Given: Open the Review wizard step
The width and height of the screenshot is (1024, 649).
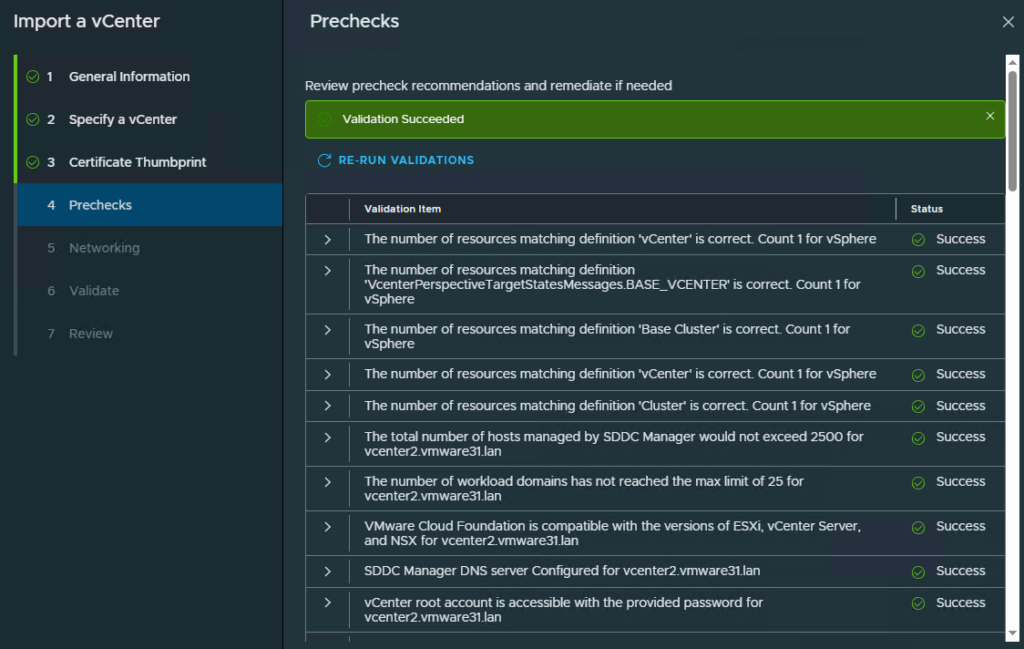Looking at the screenshot, I should (90, 334).
